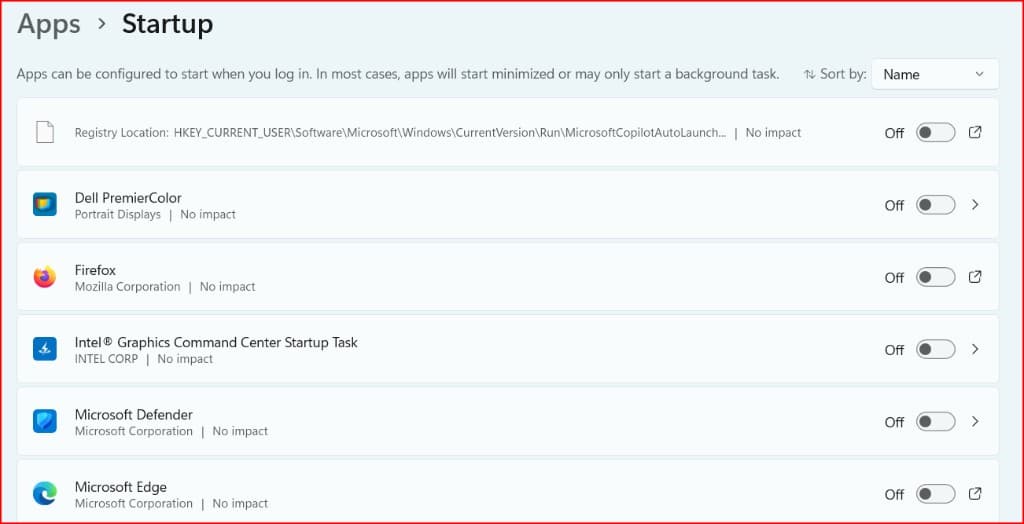
Task: Go back to Apps breadcrumb
Action: [x=49, y=24]
